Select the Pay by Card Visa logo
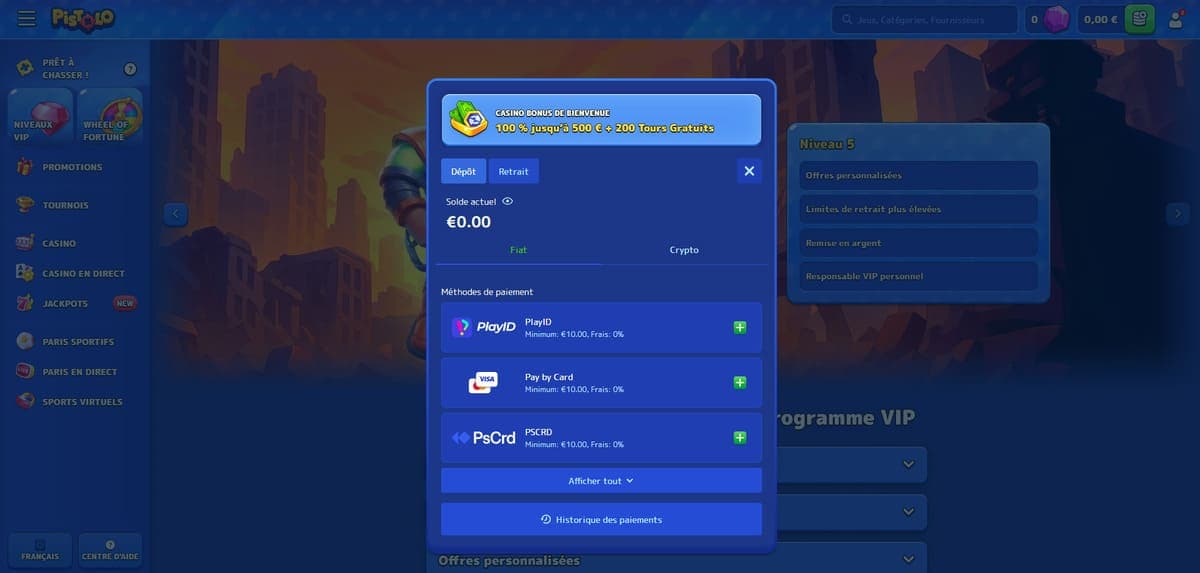The width and height of the screenshot is (1200, 573). pos(483,382)
